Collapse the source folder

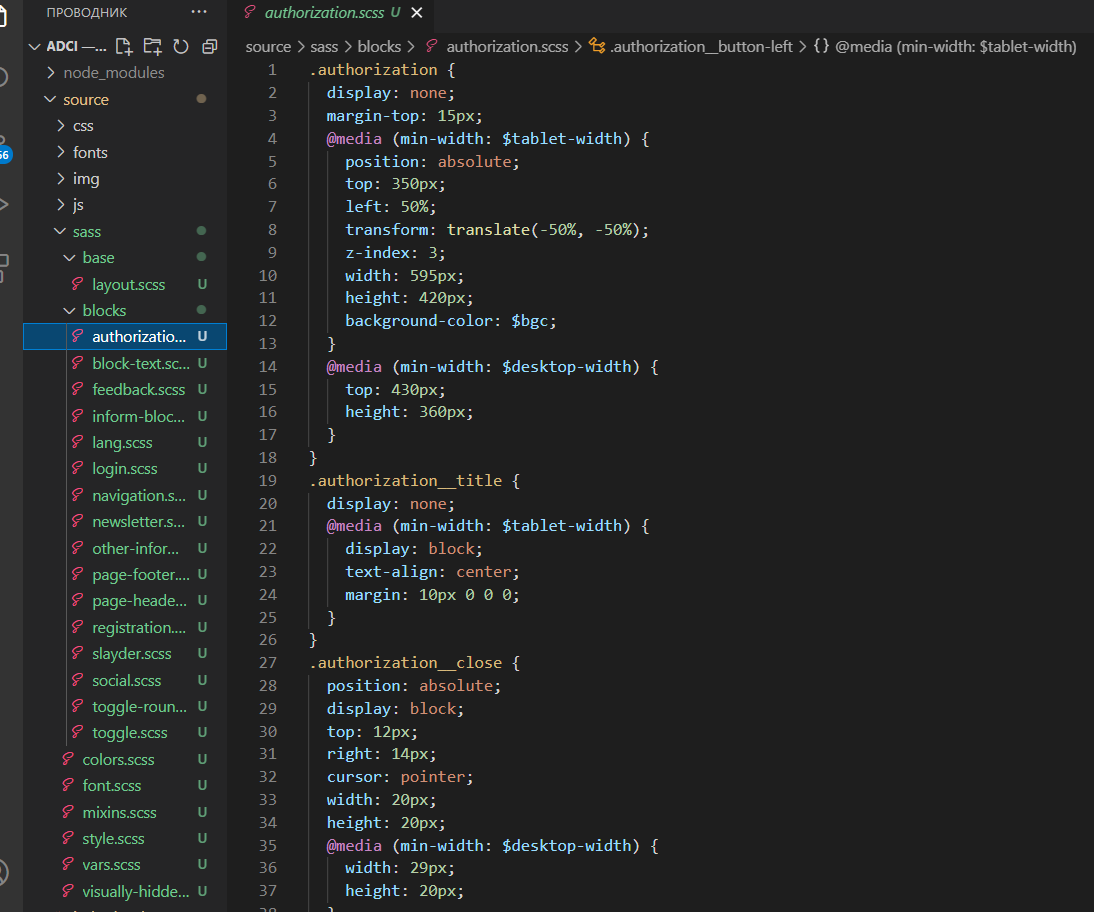85,99
